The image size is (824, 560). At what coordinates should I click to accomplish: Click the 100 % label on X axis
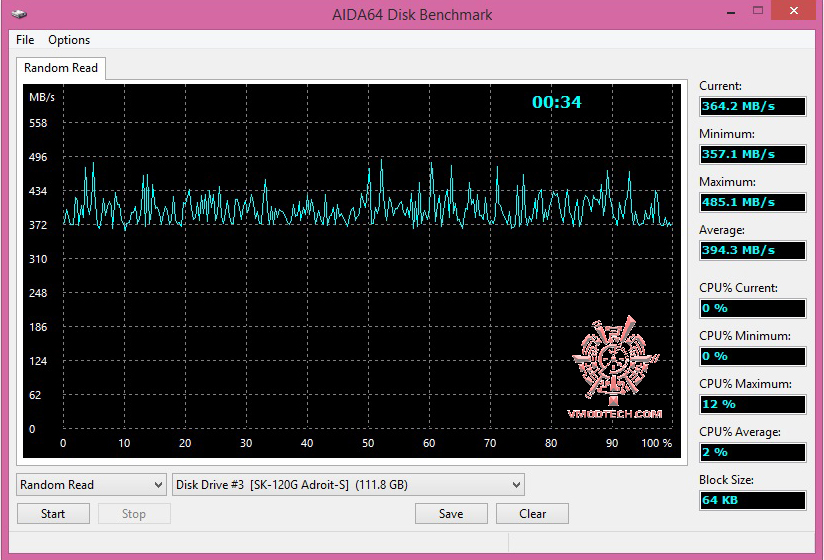tap(656, 443)
